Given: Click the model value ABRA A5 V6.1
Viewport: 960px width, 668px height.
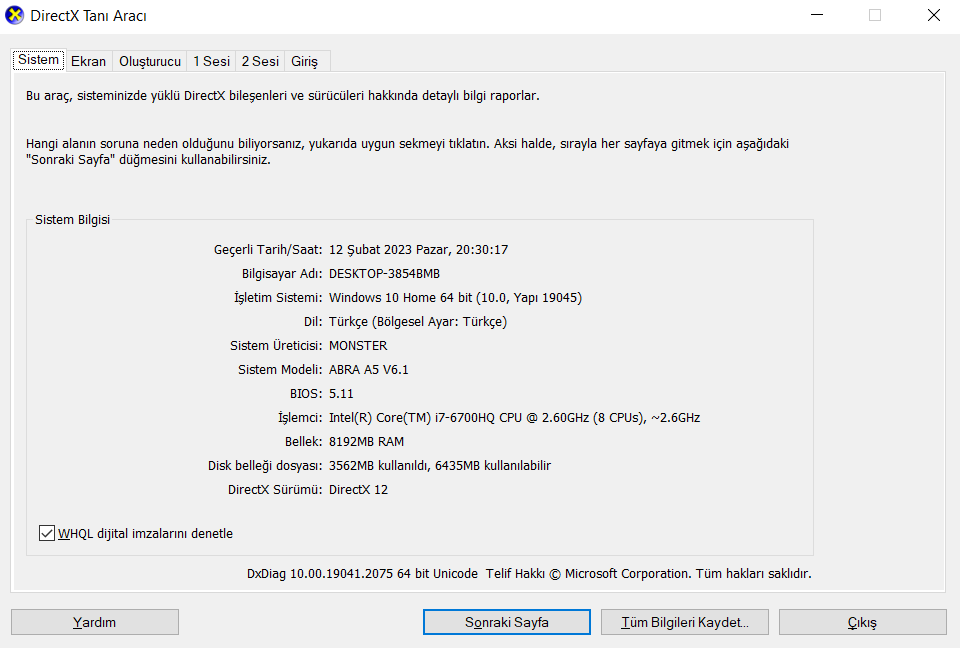Looking at the screenshot, I should pos(369,370).
